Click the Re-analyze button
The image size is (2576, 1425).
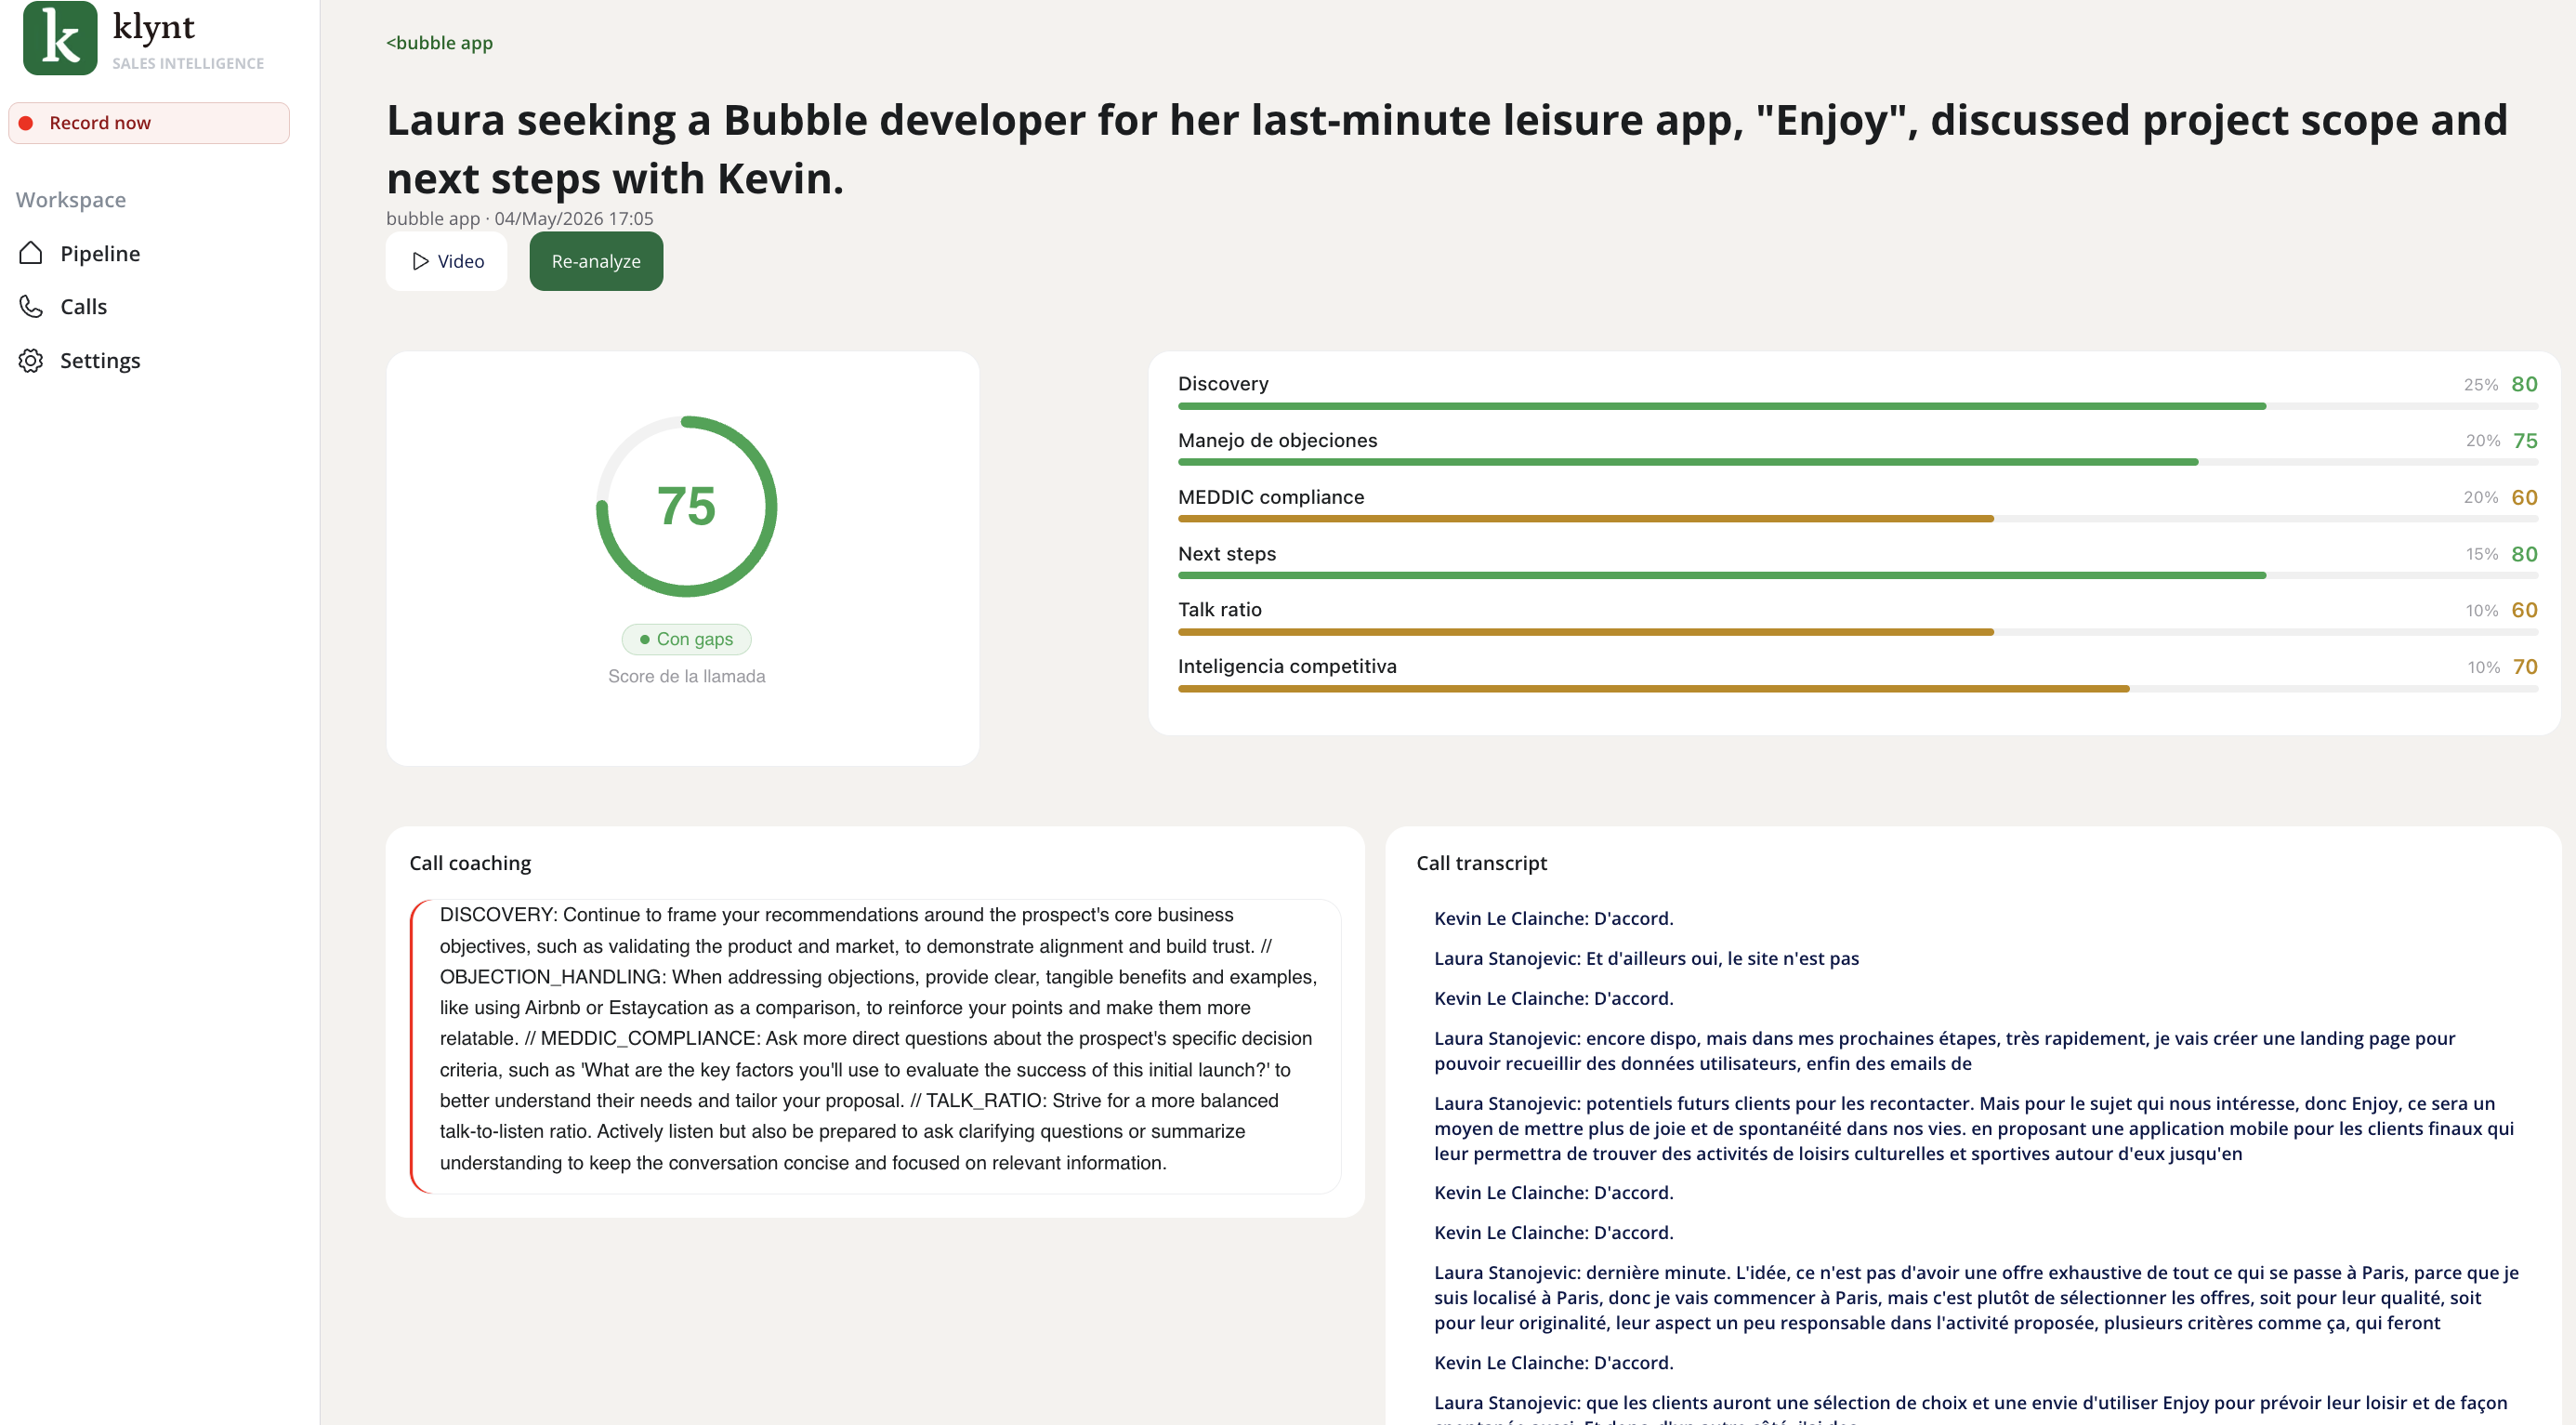tap(596, 261)
